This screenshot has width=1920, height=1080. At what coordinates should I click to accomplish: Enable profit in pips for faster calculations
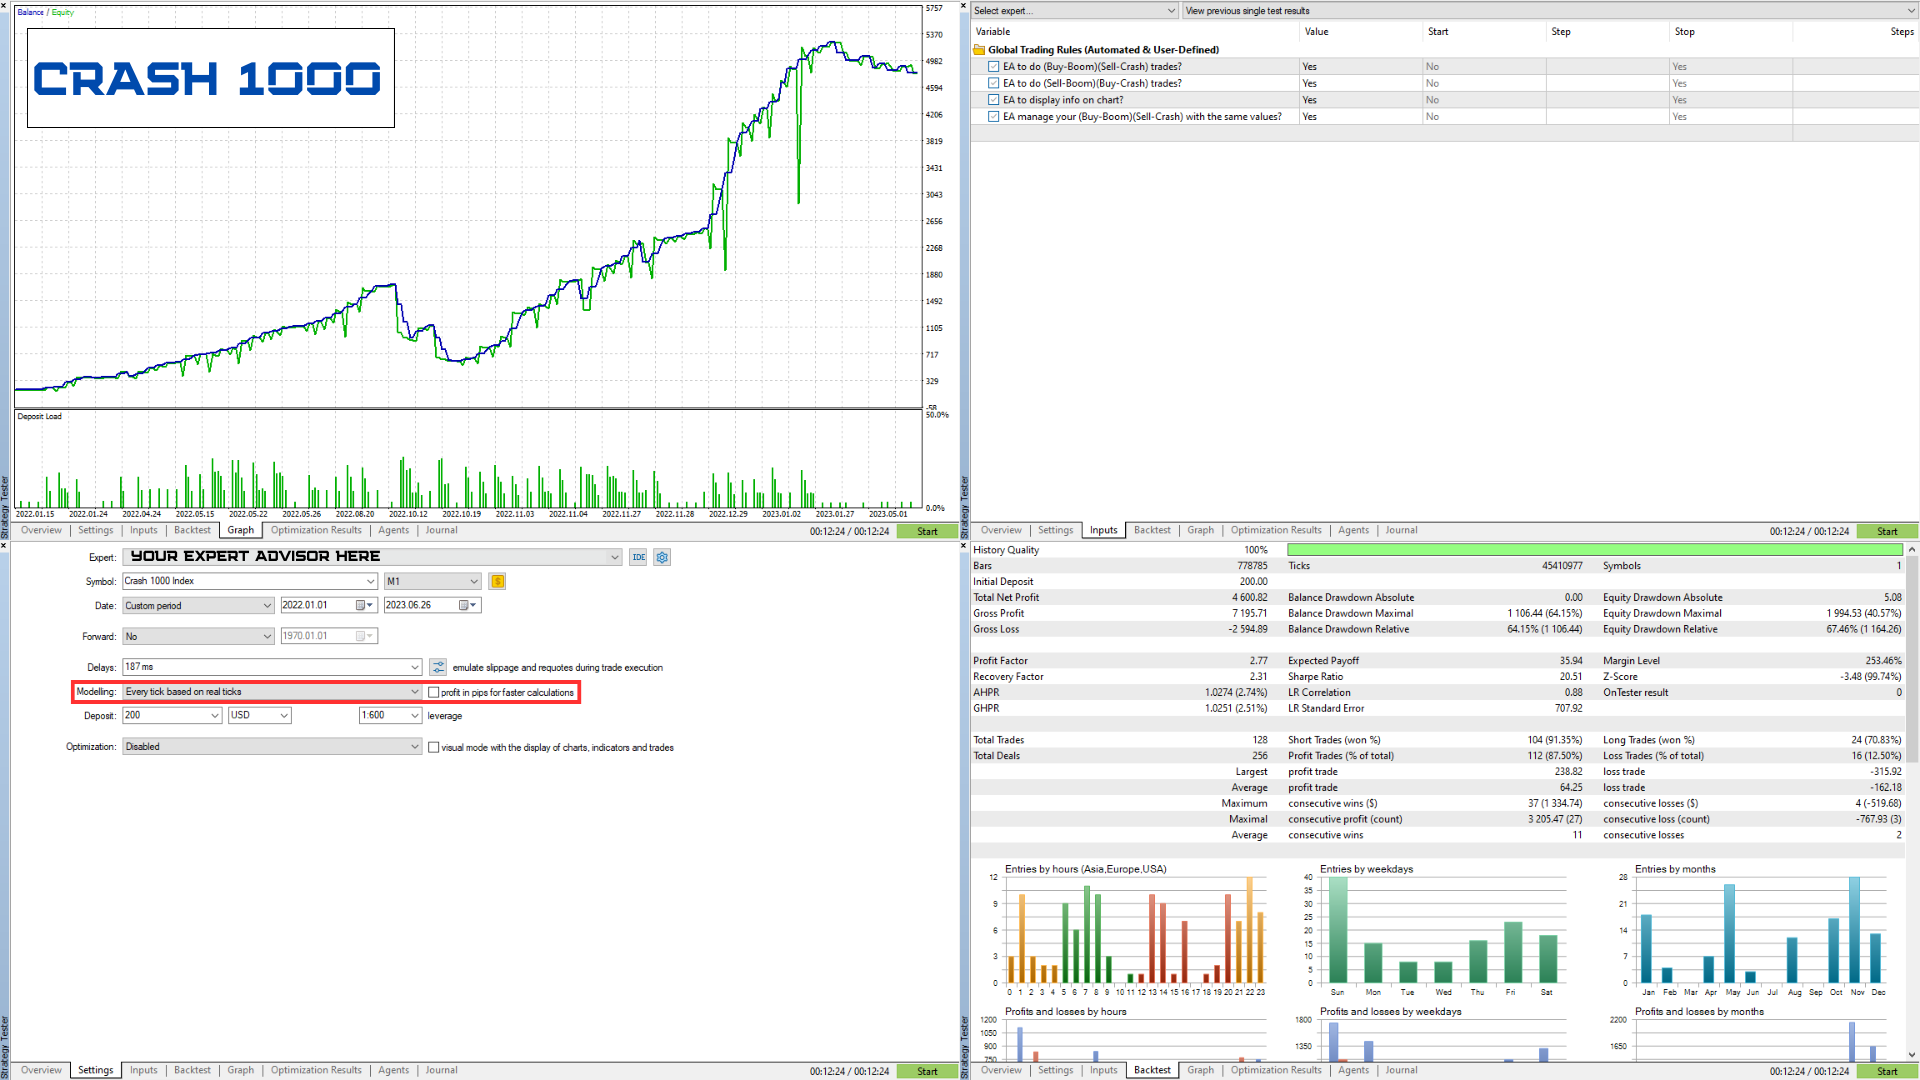(433, 692)
